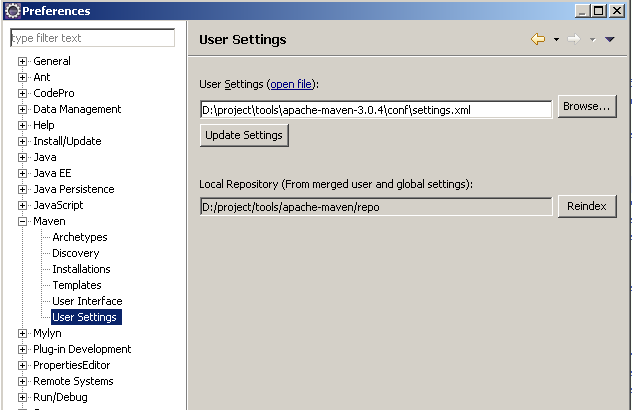Select the Maven category label
This screenshot has height=410, width=632.
[49, 221]
